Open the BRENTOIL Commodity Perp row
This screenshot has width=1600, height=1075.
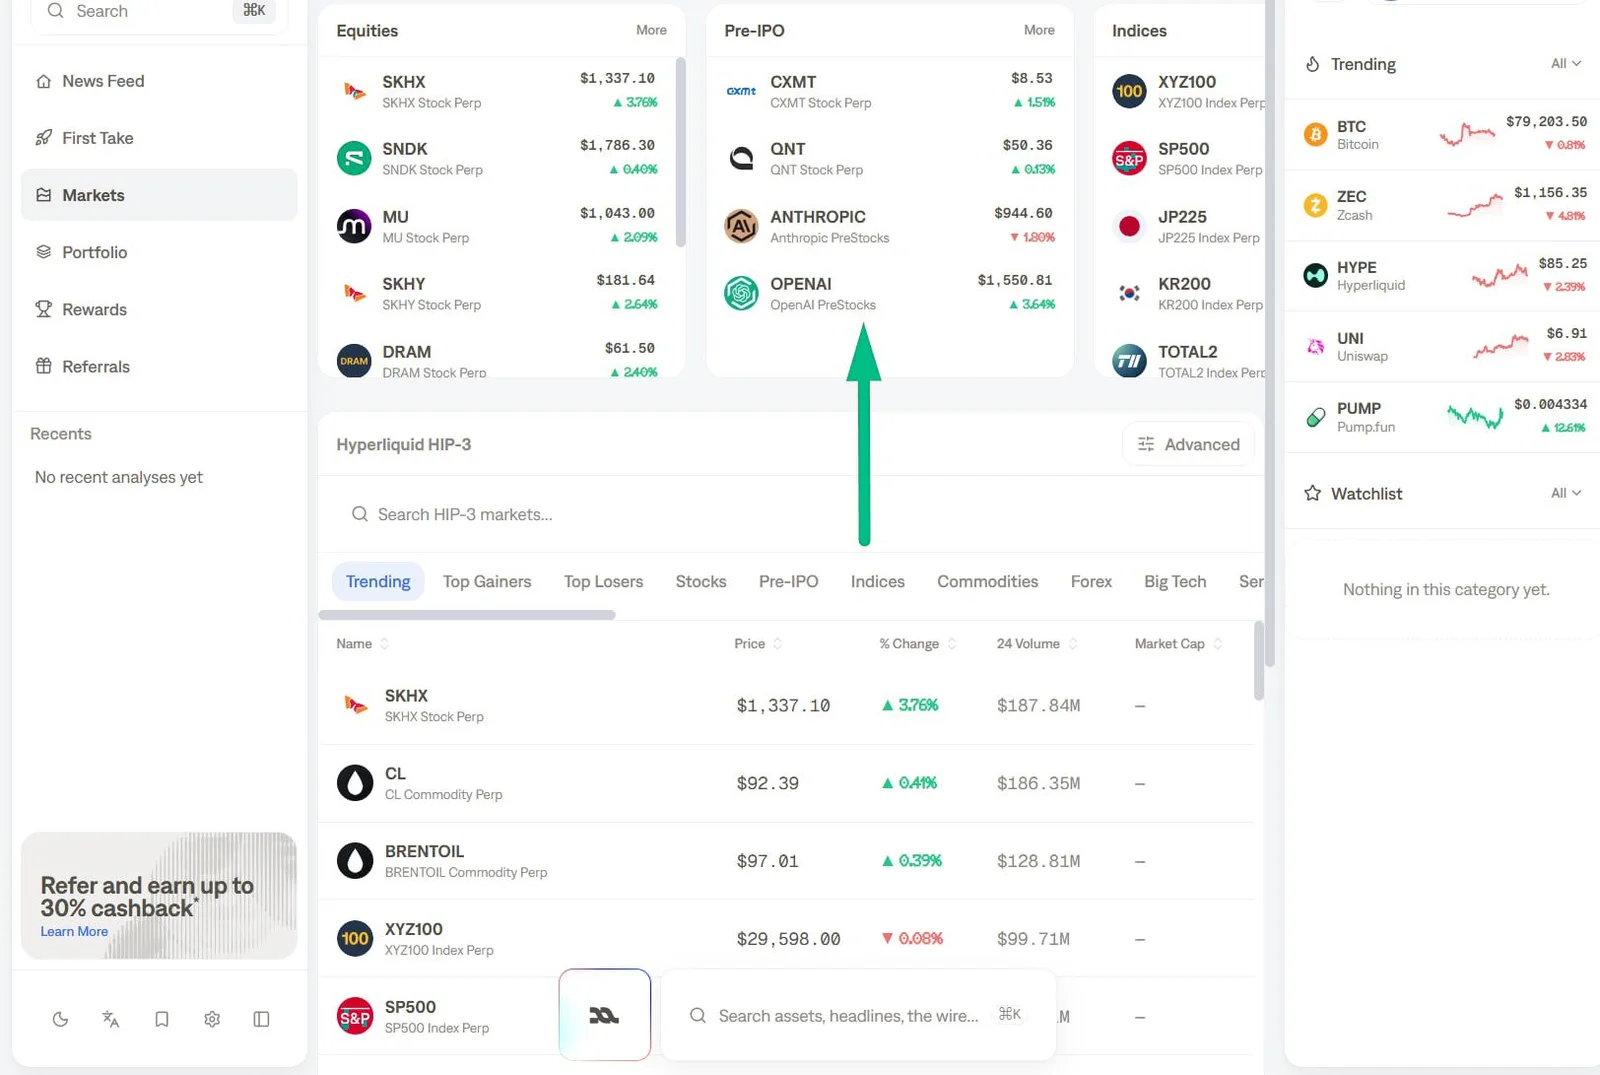786,861
